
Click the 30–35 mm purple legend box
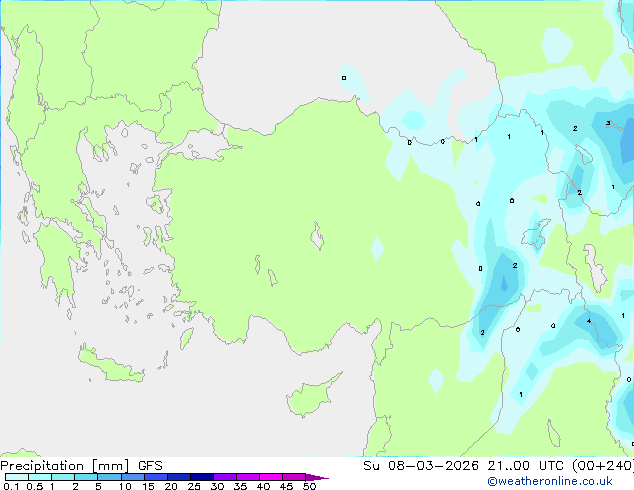click(224, 477)
